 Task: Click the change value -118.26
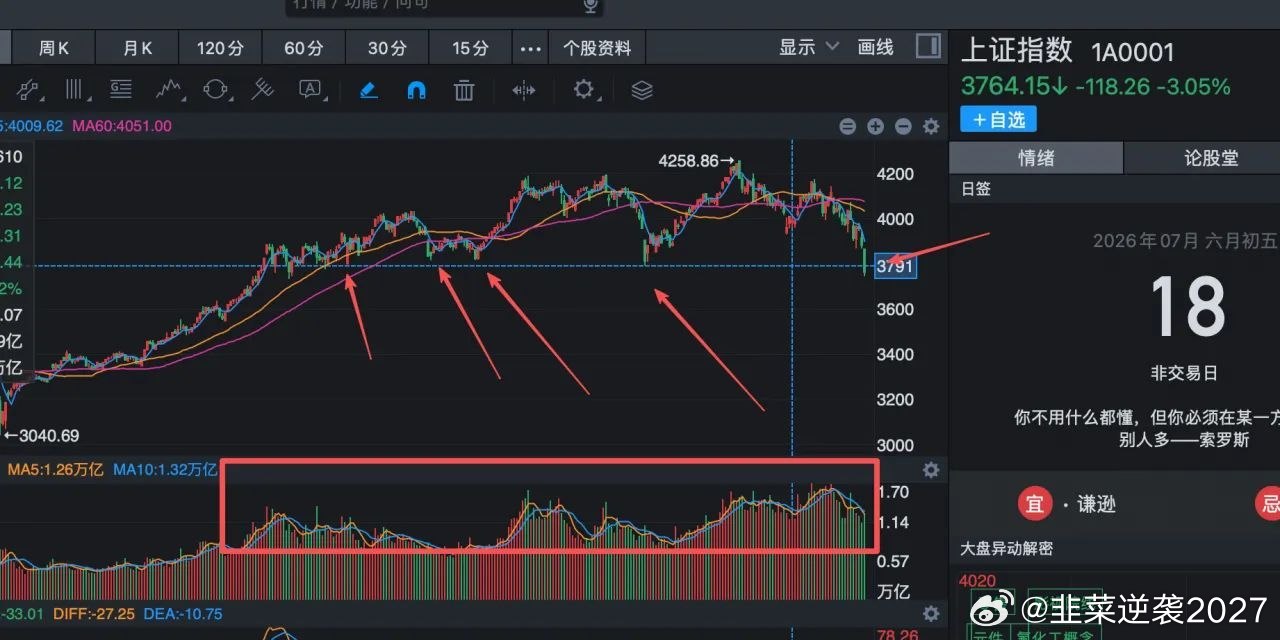[x=1113, y=86]
